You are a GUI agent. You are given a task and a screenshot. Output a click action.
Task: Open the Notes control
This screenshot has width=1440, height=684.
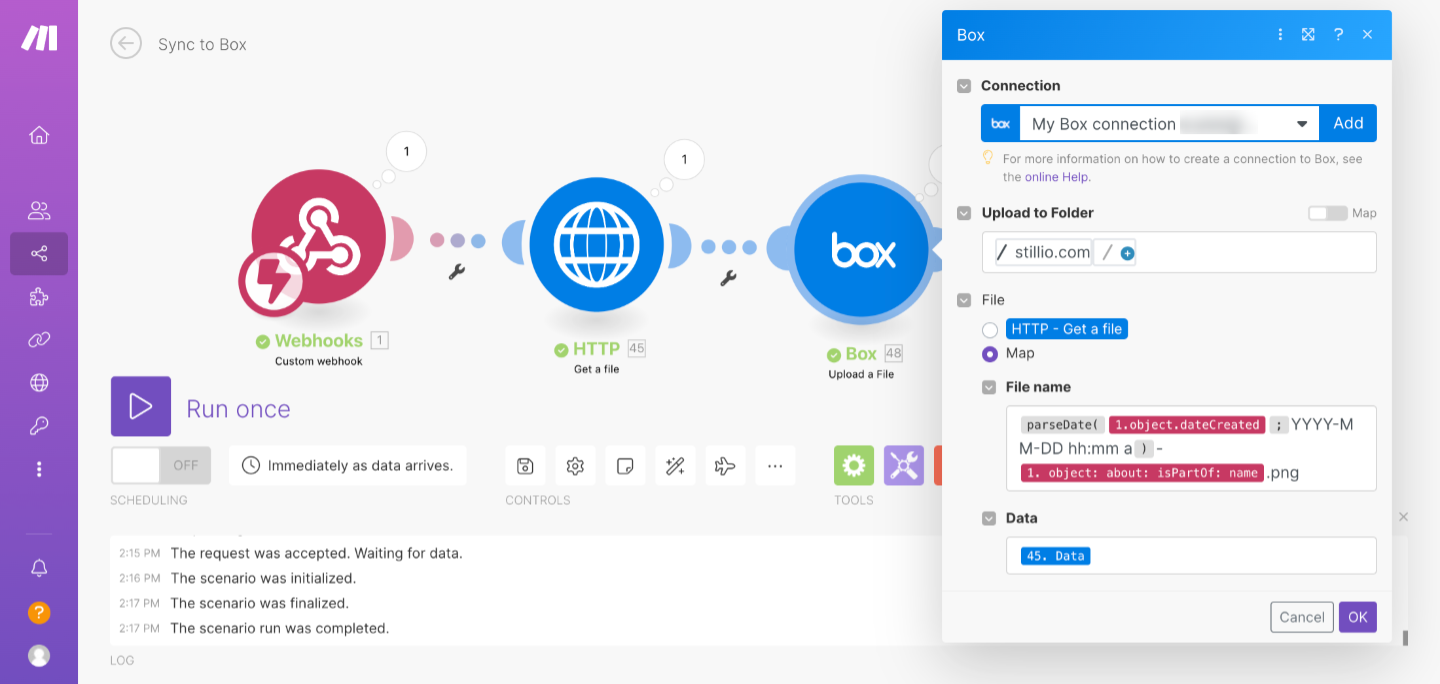(x=625, y=466)
